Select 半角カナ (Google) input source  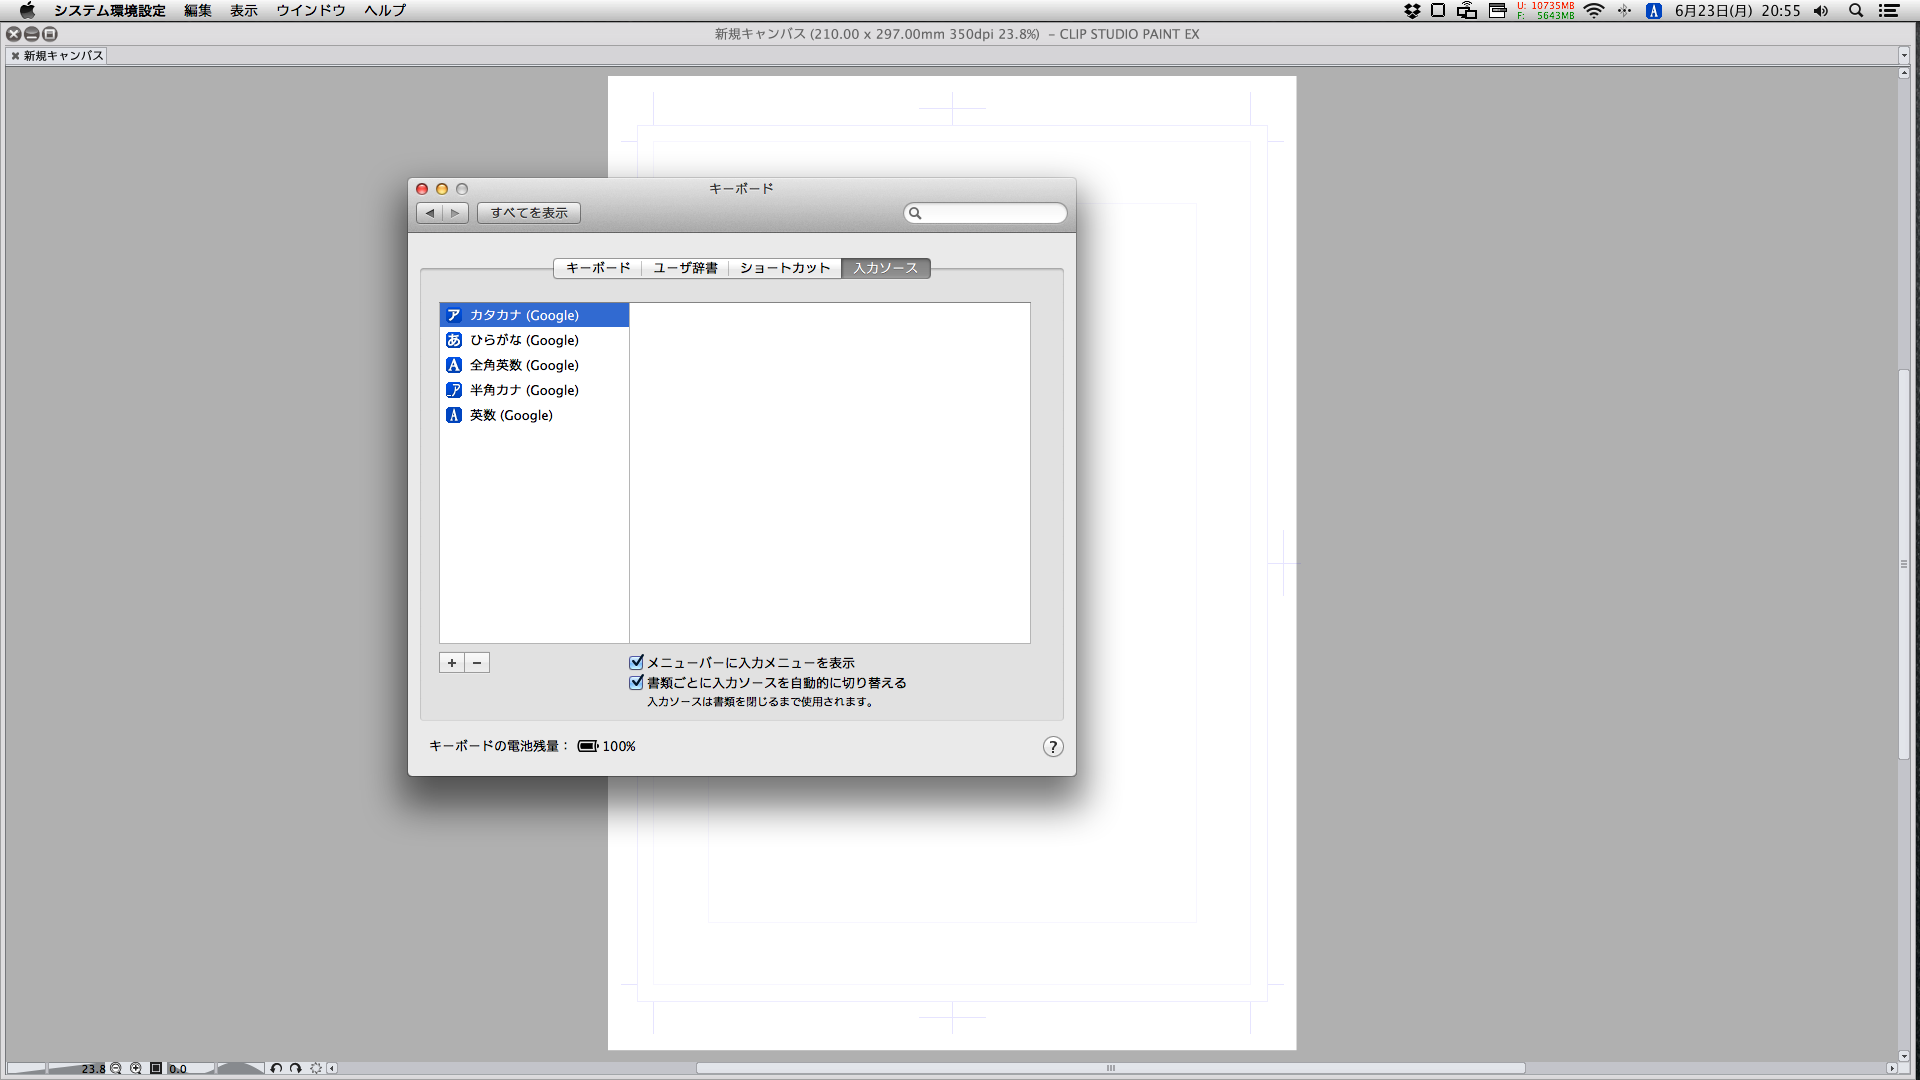[524, 390]
